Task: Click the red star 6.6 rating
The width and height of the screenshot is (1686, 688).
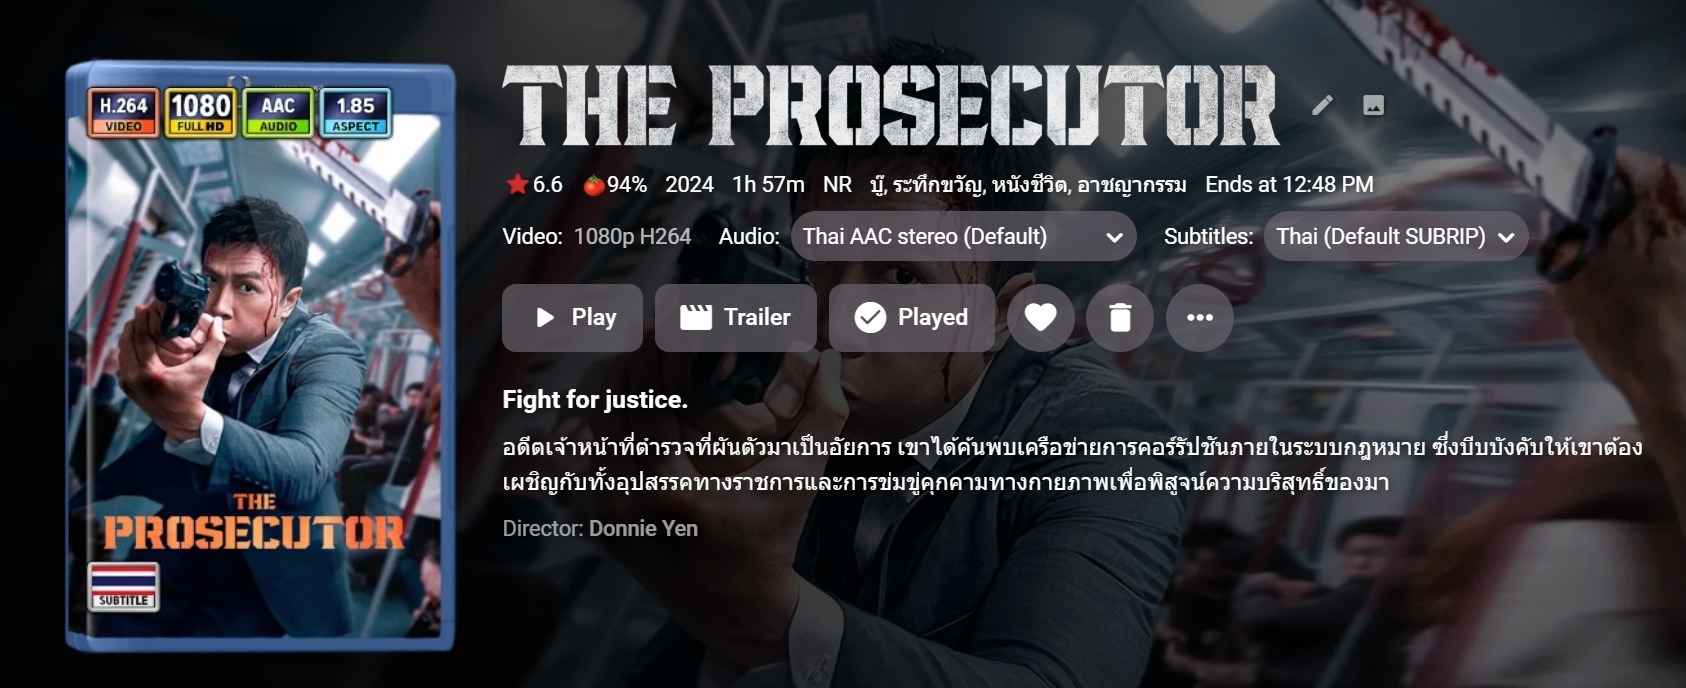Action: [x=534, y=185]
